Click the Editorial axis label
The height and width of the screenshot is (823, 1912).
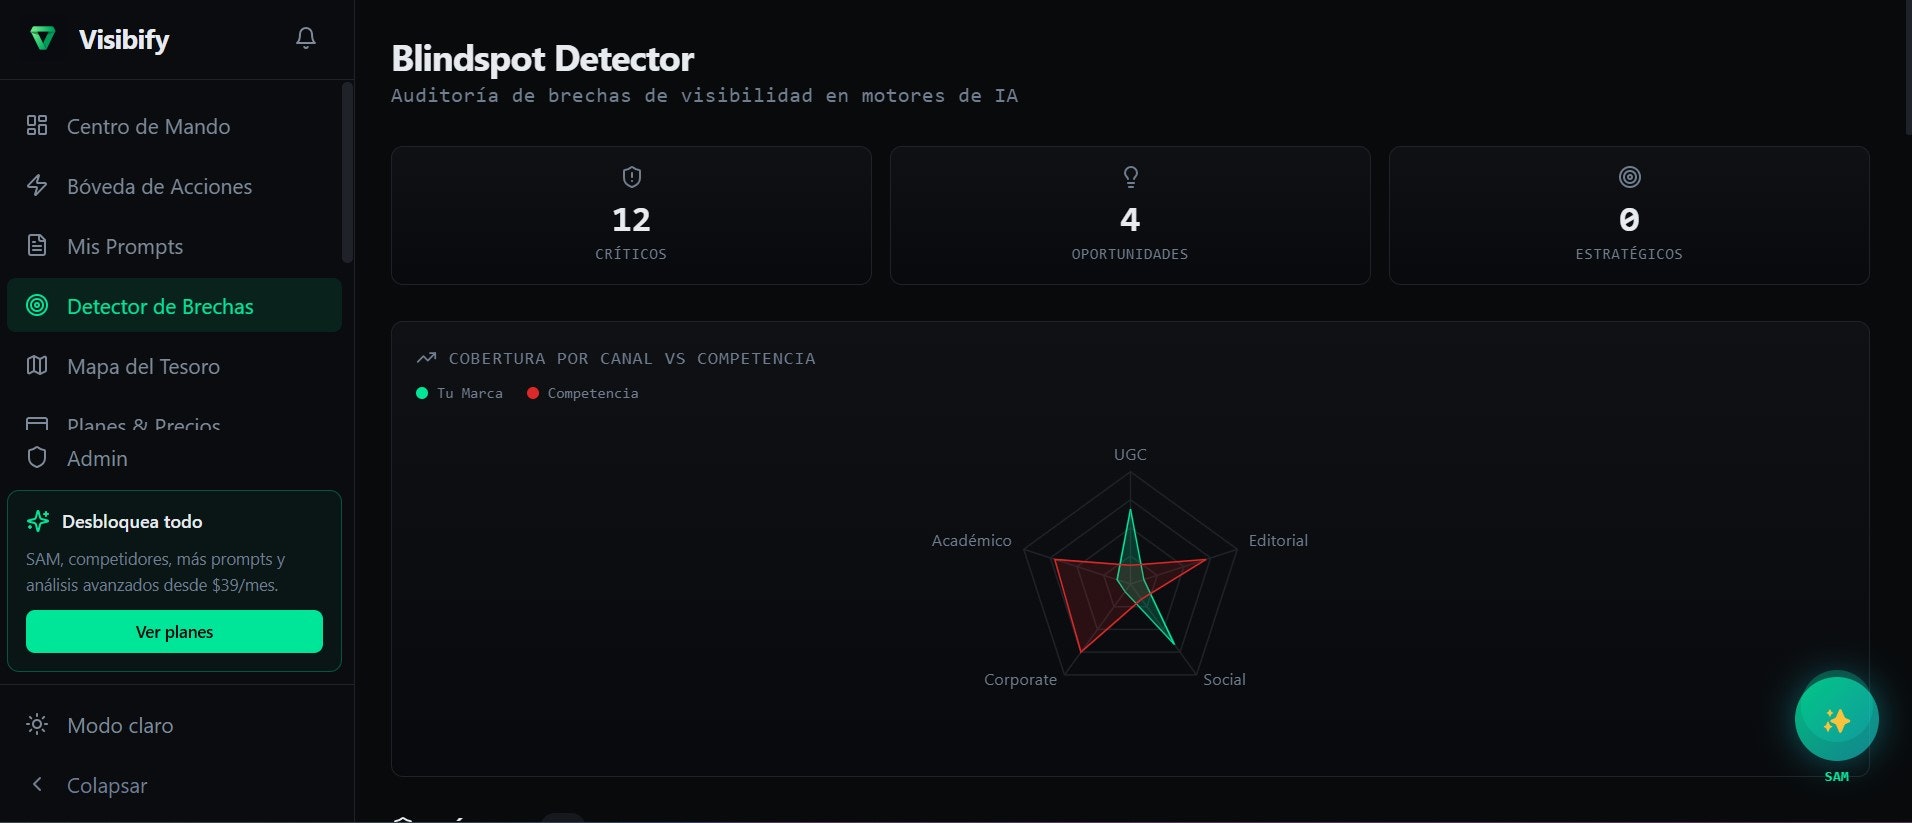coord(1278,540)
